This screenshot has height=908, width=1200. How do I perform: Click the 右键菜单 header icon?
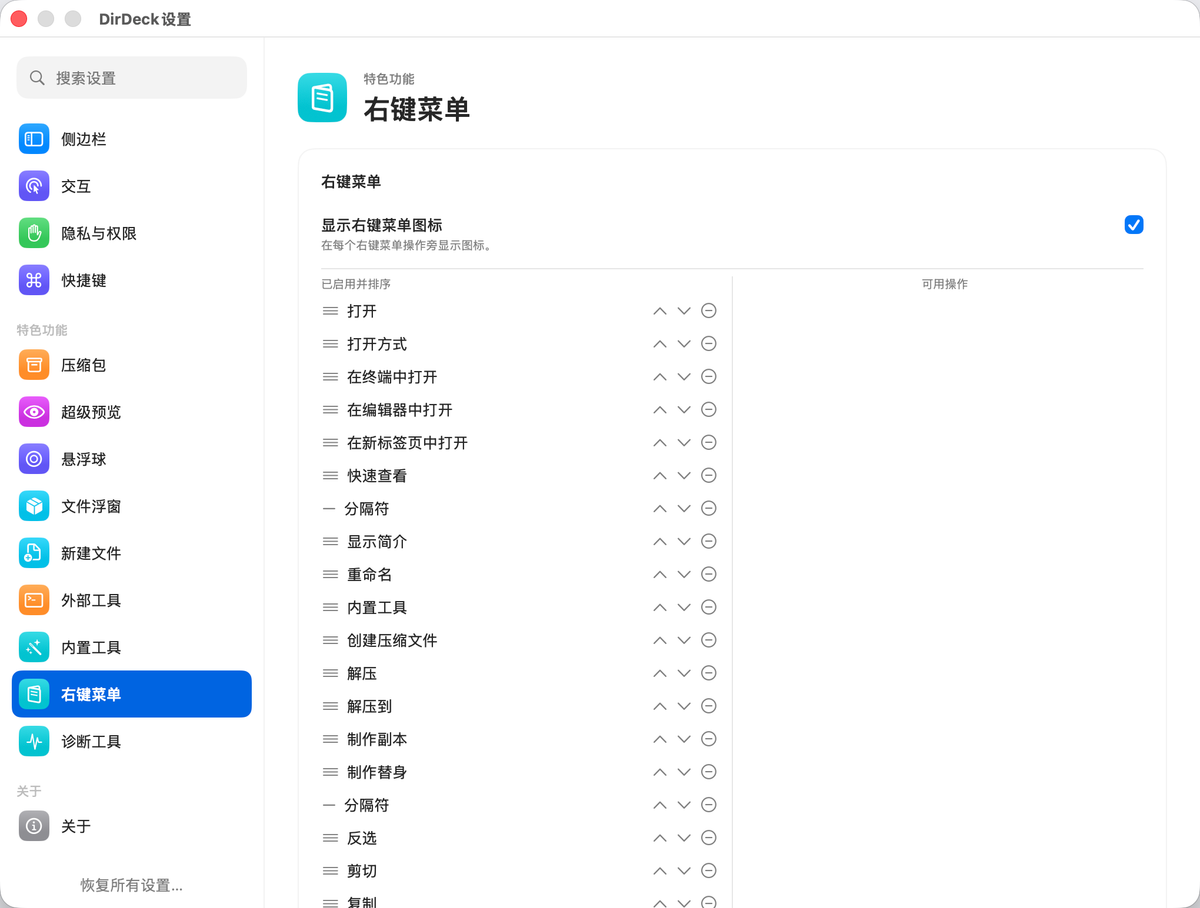click(322, 98)
